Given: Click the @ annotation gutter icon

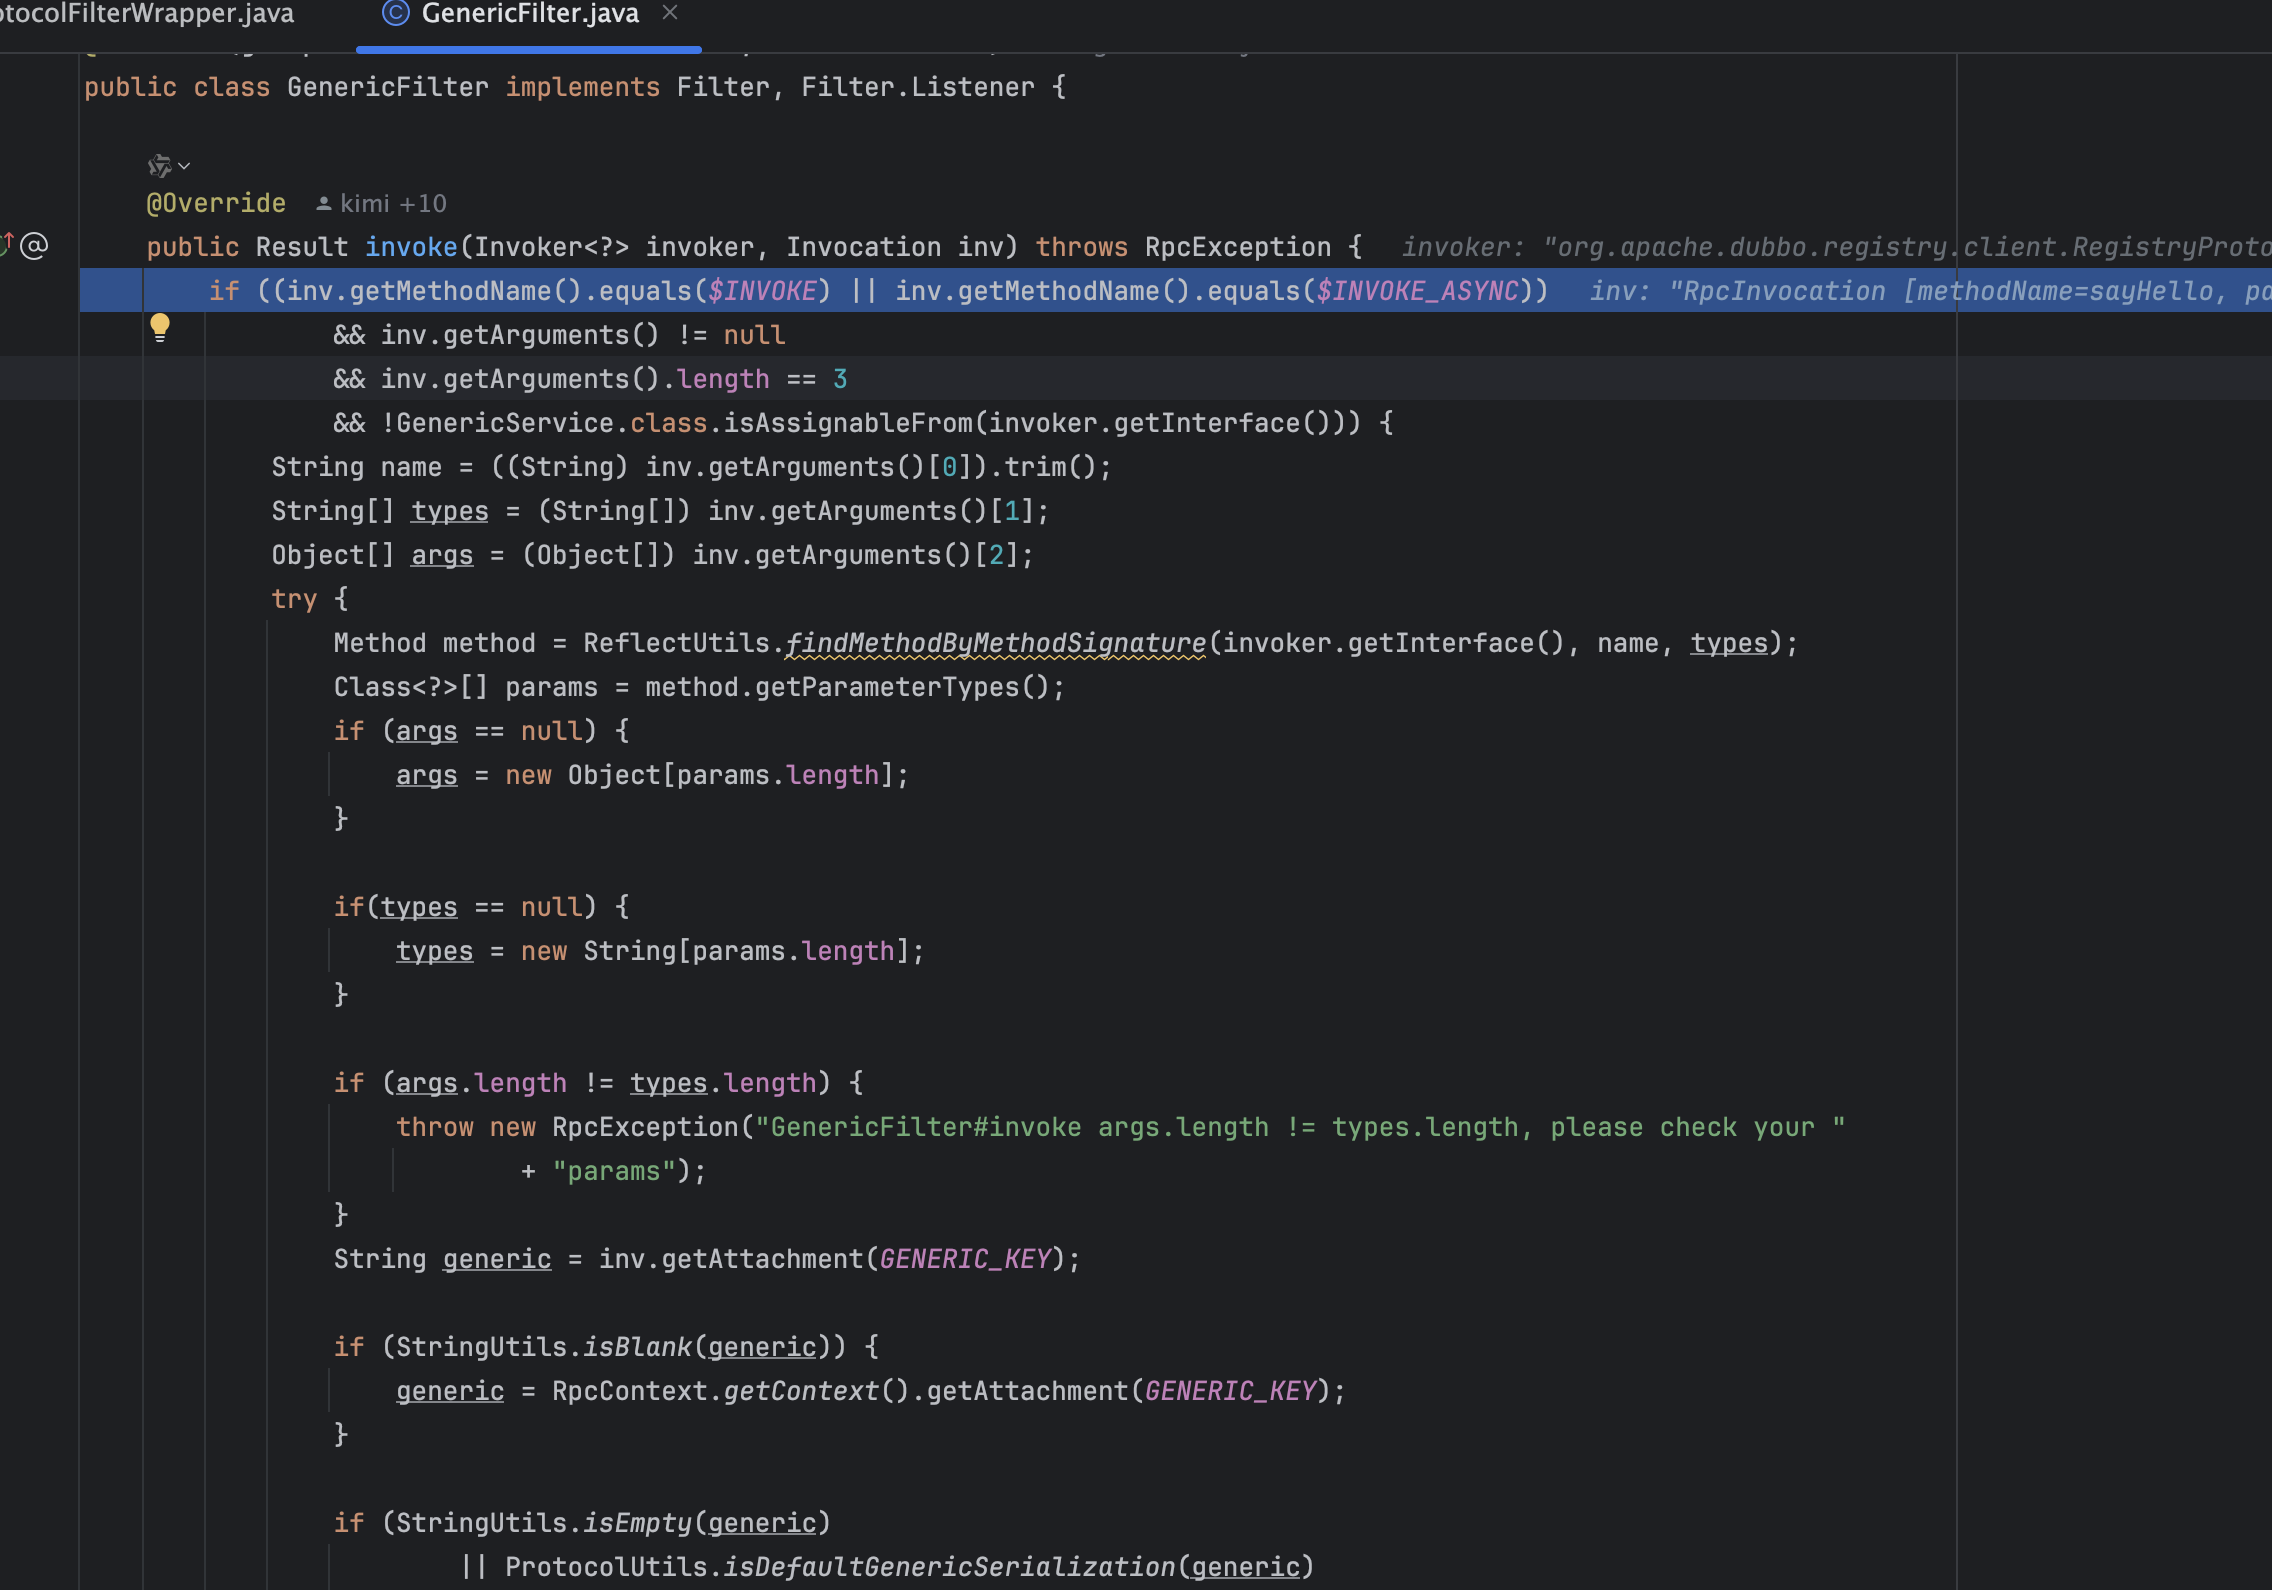Looking at the screenshot, I should (x=34, y=246).
